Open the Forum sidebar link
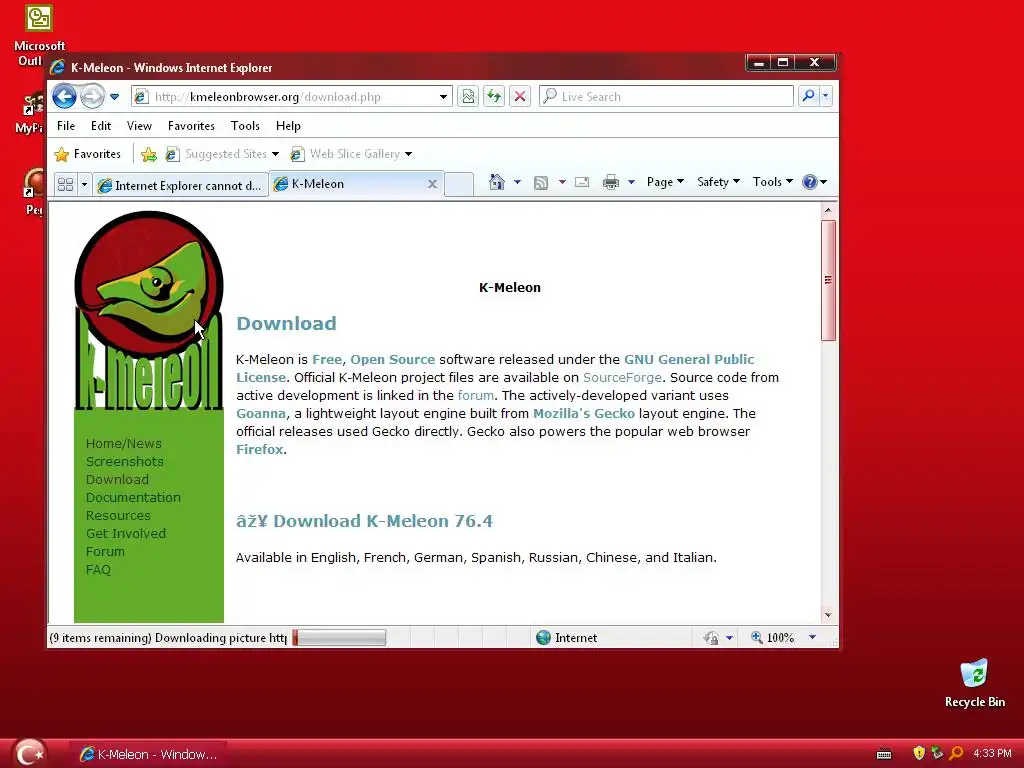Screen dimensions: 1024x768 105,552
